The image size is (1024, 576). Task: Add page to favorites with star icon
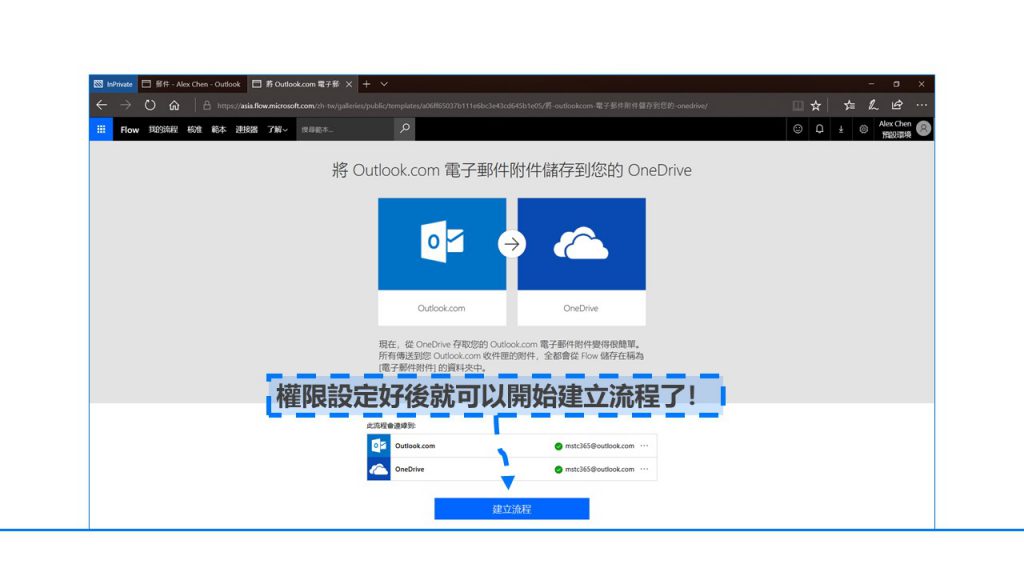tap(816, 105)
